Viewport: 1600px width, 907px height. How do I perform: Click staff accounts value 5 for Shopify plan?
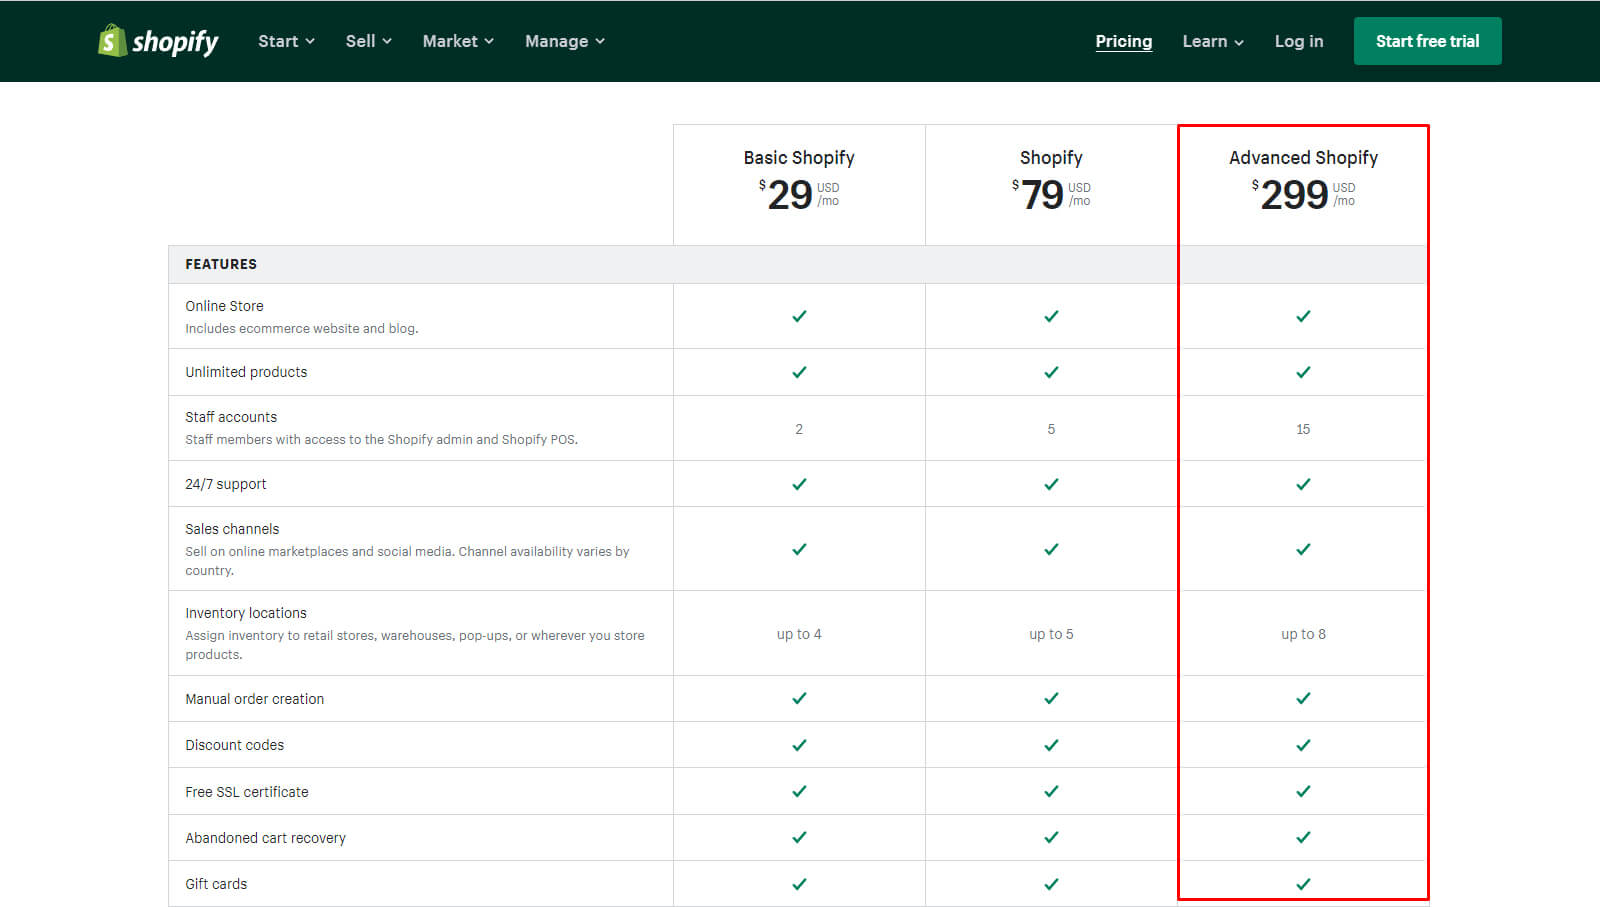click(1051, 429)
